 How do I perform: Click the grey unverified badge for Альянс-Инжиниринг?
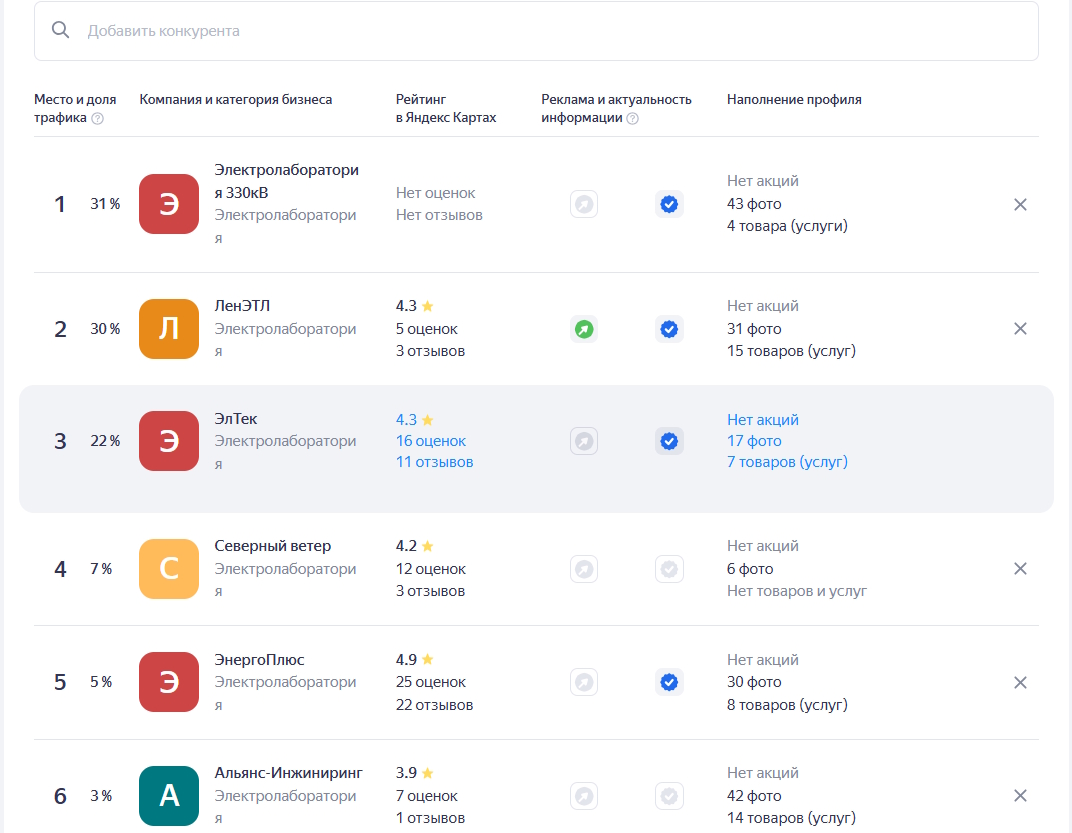[669, 796]
